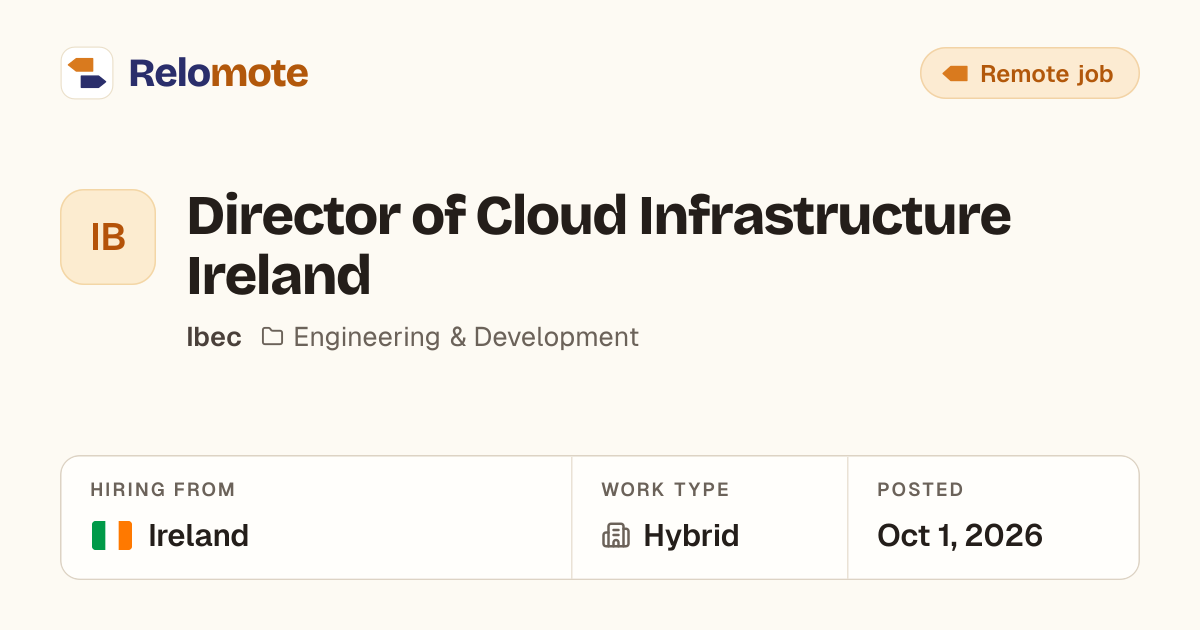Click the folder icon beside Engineering & Development
This screenshot has height=630, width=1200.
coord(272,337)
